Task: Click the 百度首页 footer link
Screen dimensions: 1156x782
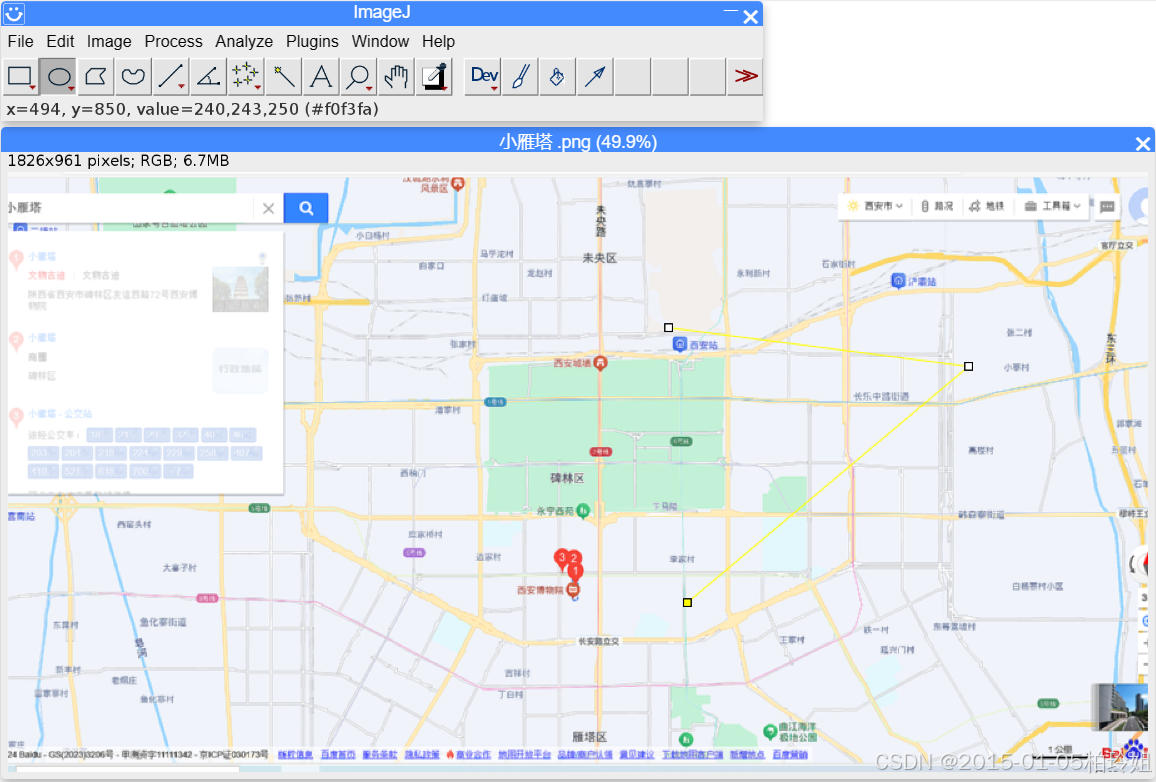Action: 338,755
